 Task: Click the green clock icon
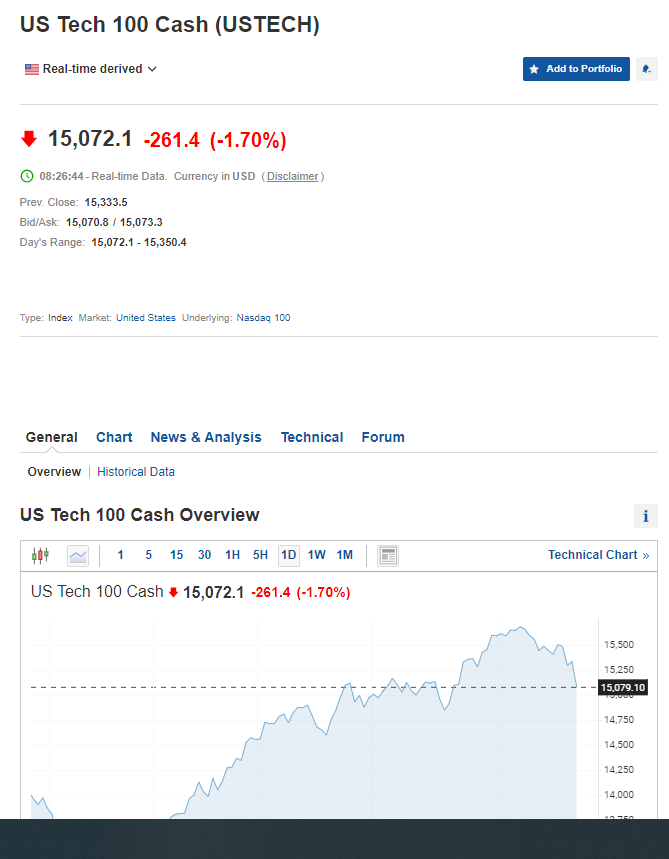coord(27,176)
